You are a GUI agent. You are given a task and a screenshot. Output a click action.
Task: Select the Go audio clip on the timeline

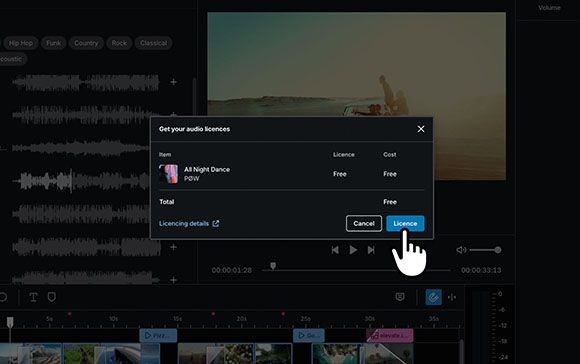coord(309,336)
